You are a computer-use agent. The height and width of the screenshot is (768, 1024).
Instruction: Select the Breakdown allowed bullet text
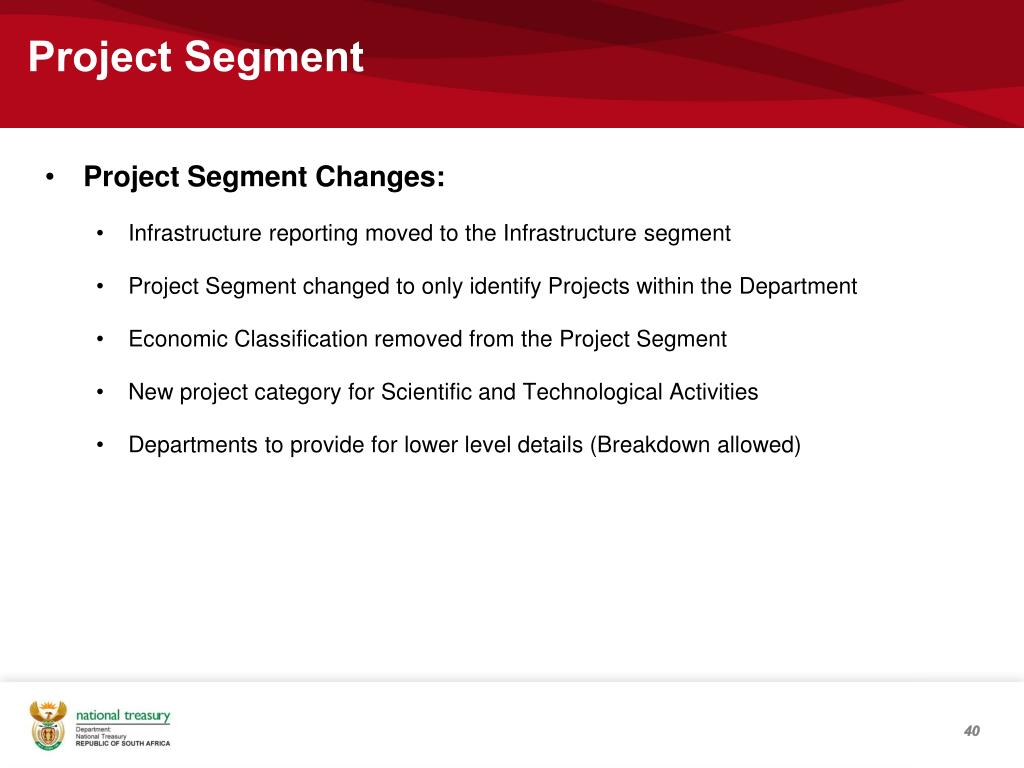click(x=464, y=445)
